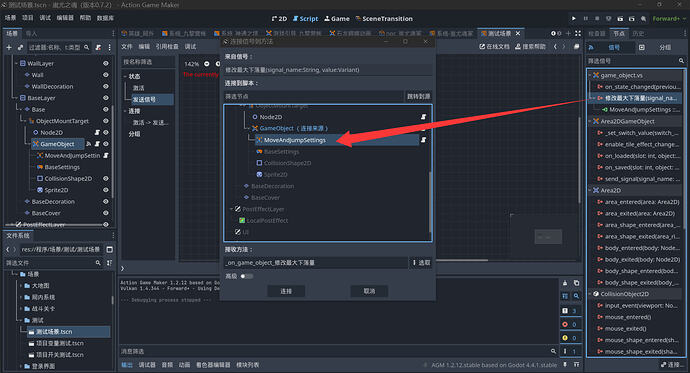Add a new node with the plus icon
690x373 pixels.
(9, 47)
